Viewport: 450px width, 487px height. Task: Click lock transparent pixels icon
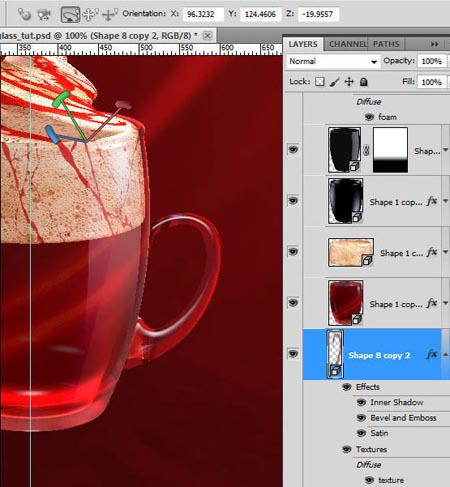(x=320, y=82)
